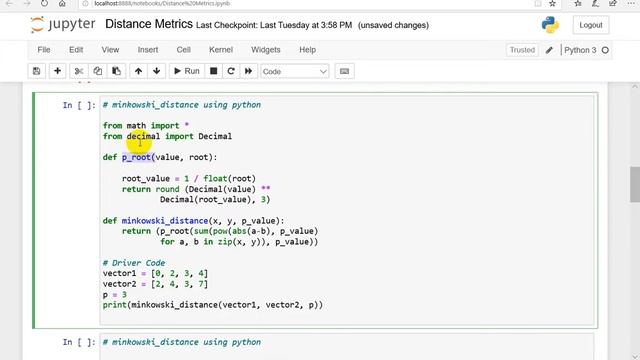Bookmark the page with the star icon
The width and height of the screenshot is (640, 360).
[552, 3]
